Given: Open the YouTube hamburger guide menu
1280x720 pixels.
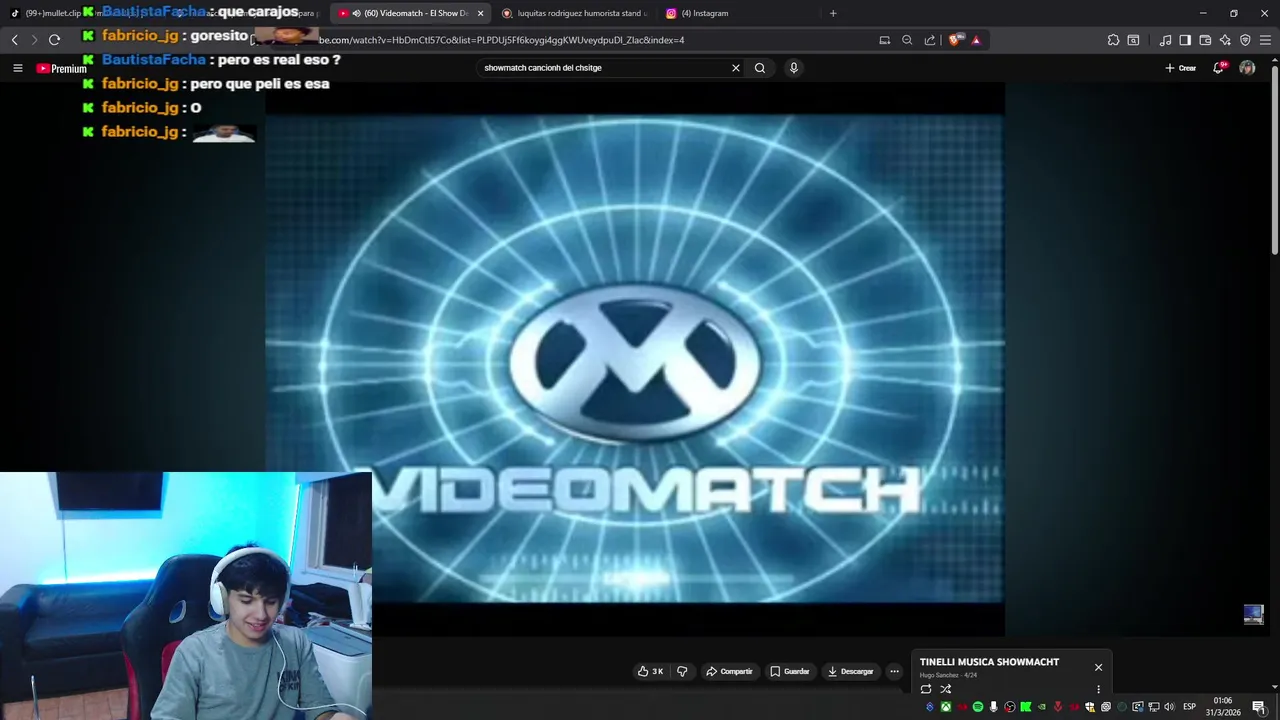Looking at the screenshot, I should pos(17,68).
